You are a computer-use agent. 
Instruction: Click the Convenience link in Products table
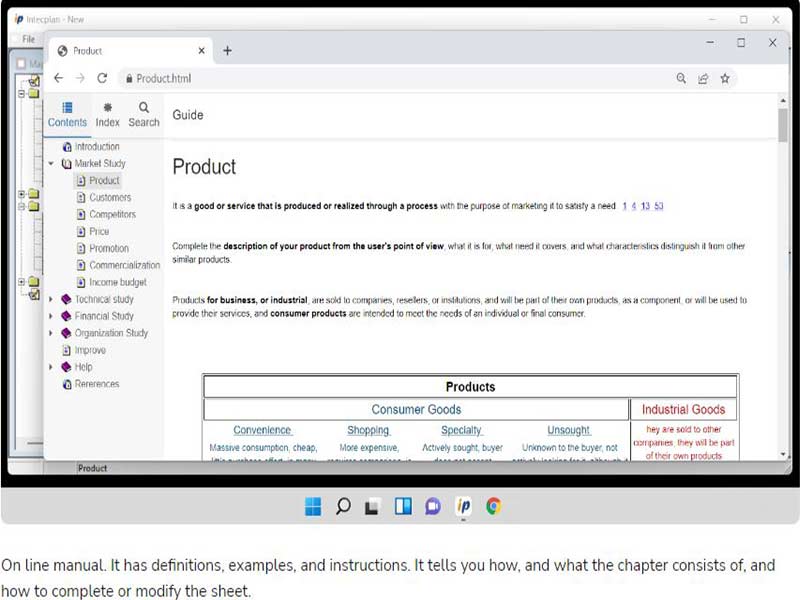point(262,430)
